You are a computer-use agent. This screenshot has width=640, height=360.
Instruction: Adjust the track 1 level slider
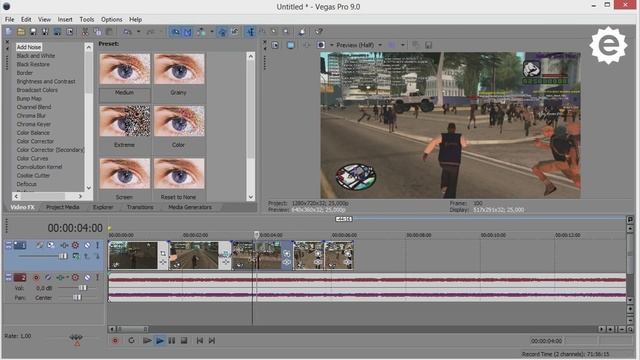coord(62,256)
